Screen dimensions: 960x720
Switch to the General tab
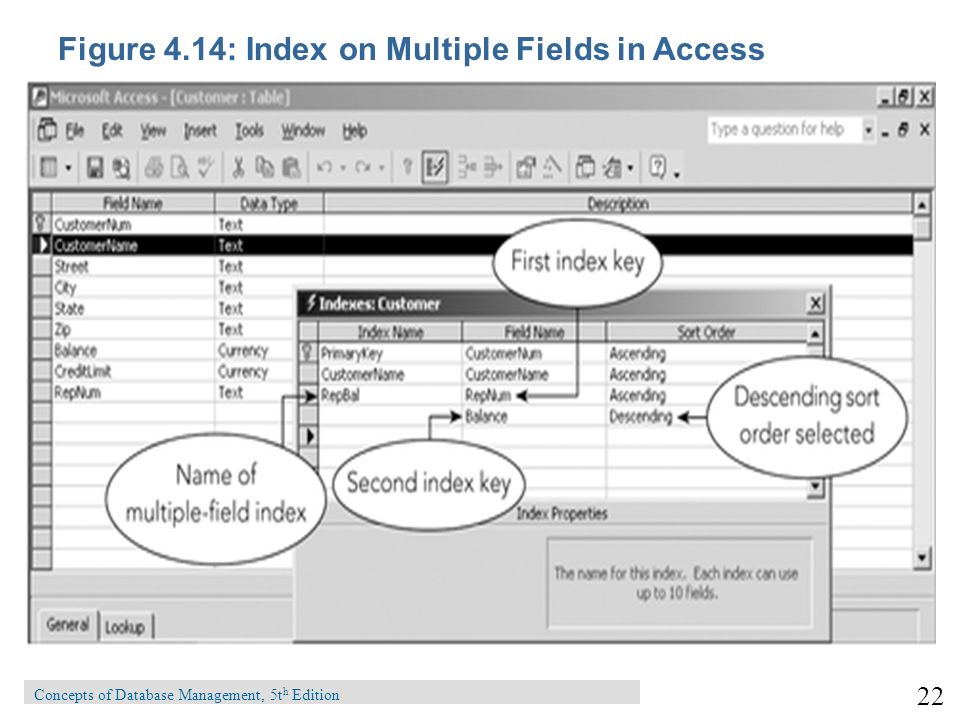tap(68, 624)
